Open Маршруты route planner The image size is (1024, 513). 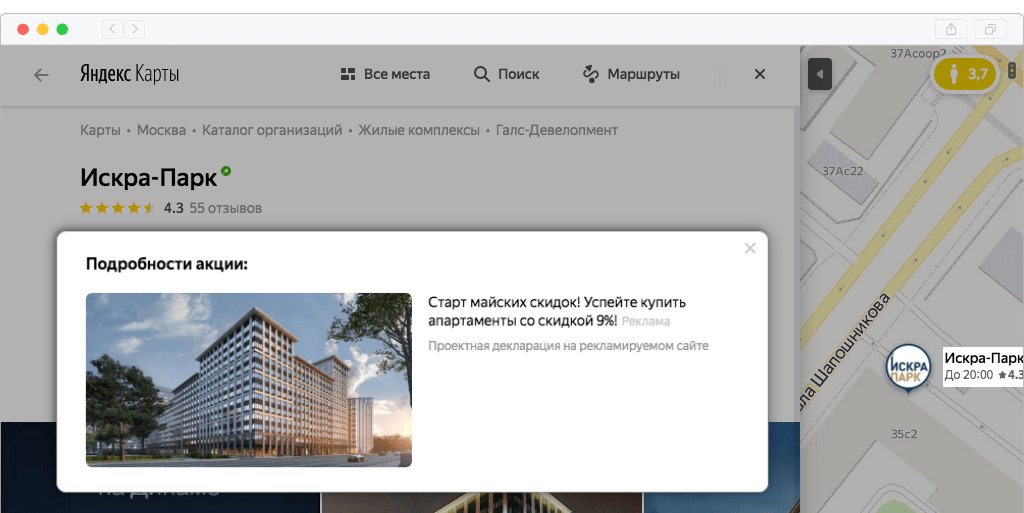click(x=631, y=74)
